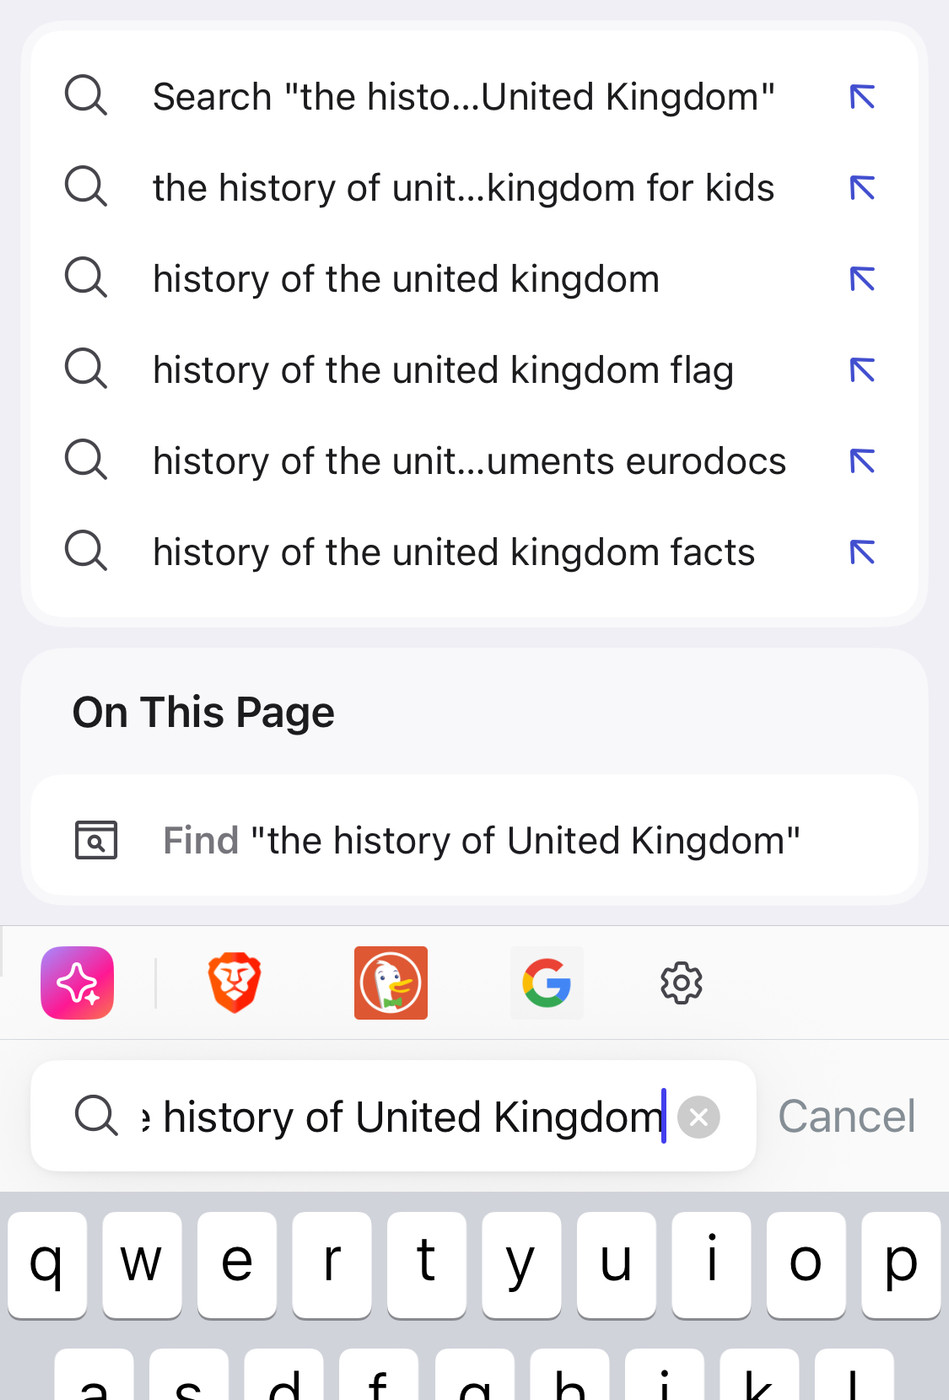Pick the Google search engine icon

click(546, 983)
